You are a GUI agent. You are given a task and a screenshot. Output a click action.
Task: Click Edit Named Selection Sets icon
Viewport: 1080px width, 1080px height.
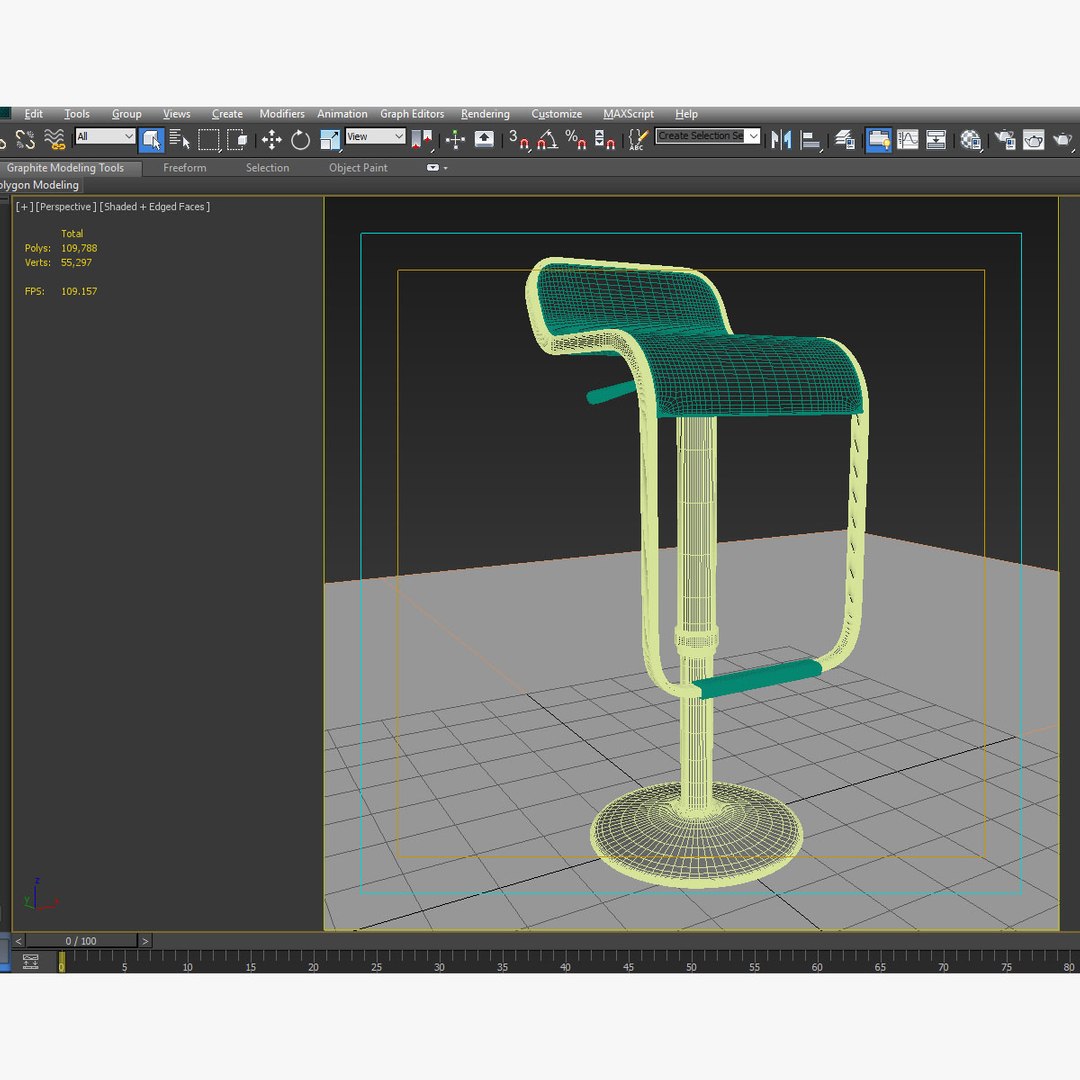pyautogui.click(x=638, y=140)
